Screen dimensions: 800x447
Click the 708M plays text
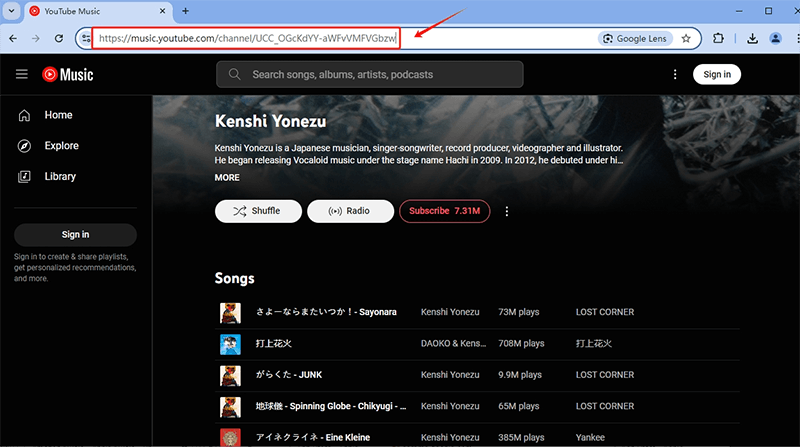521,343
